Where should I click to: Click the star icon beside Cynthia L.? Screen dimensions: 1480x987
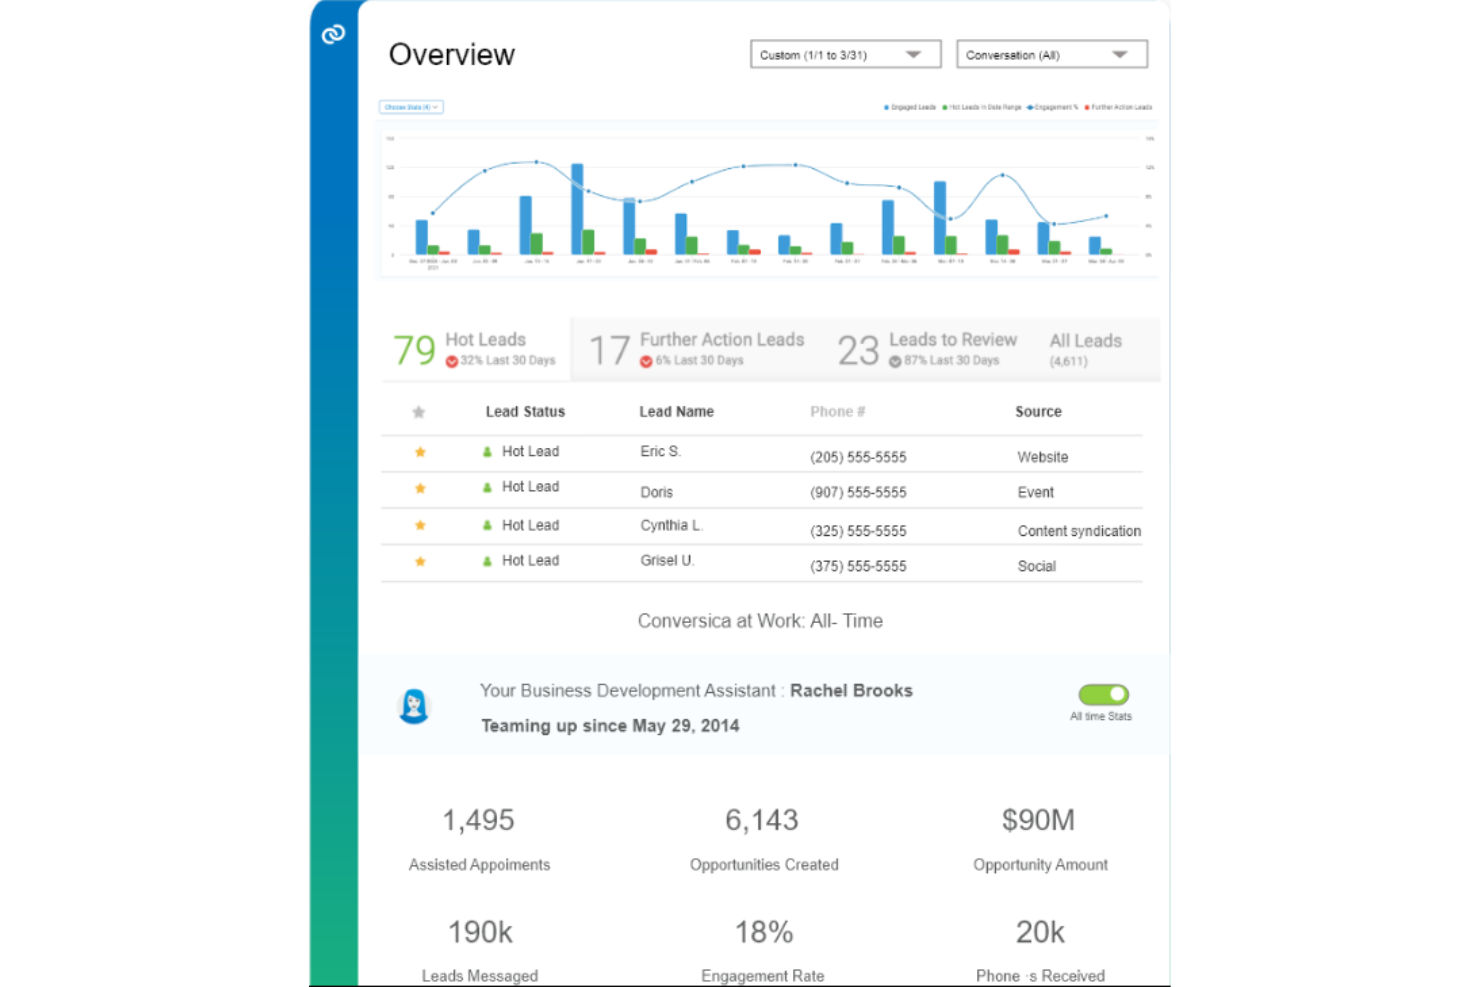point(420,525)
